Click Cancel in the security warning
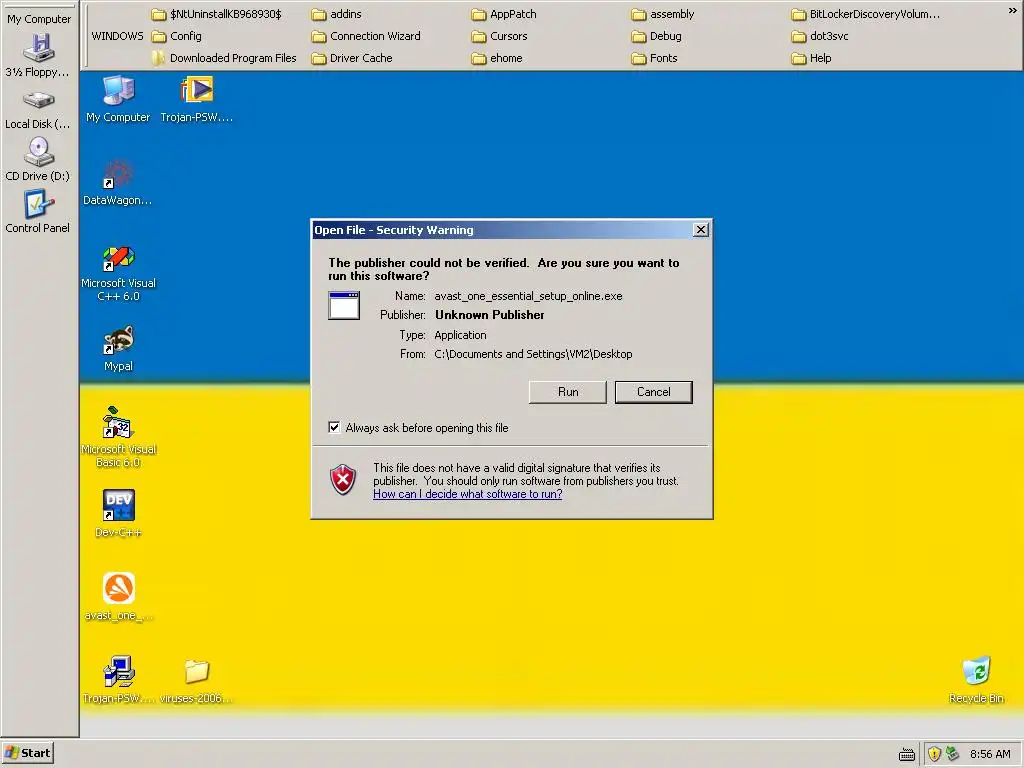 [x=654, y=392]
